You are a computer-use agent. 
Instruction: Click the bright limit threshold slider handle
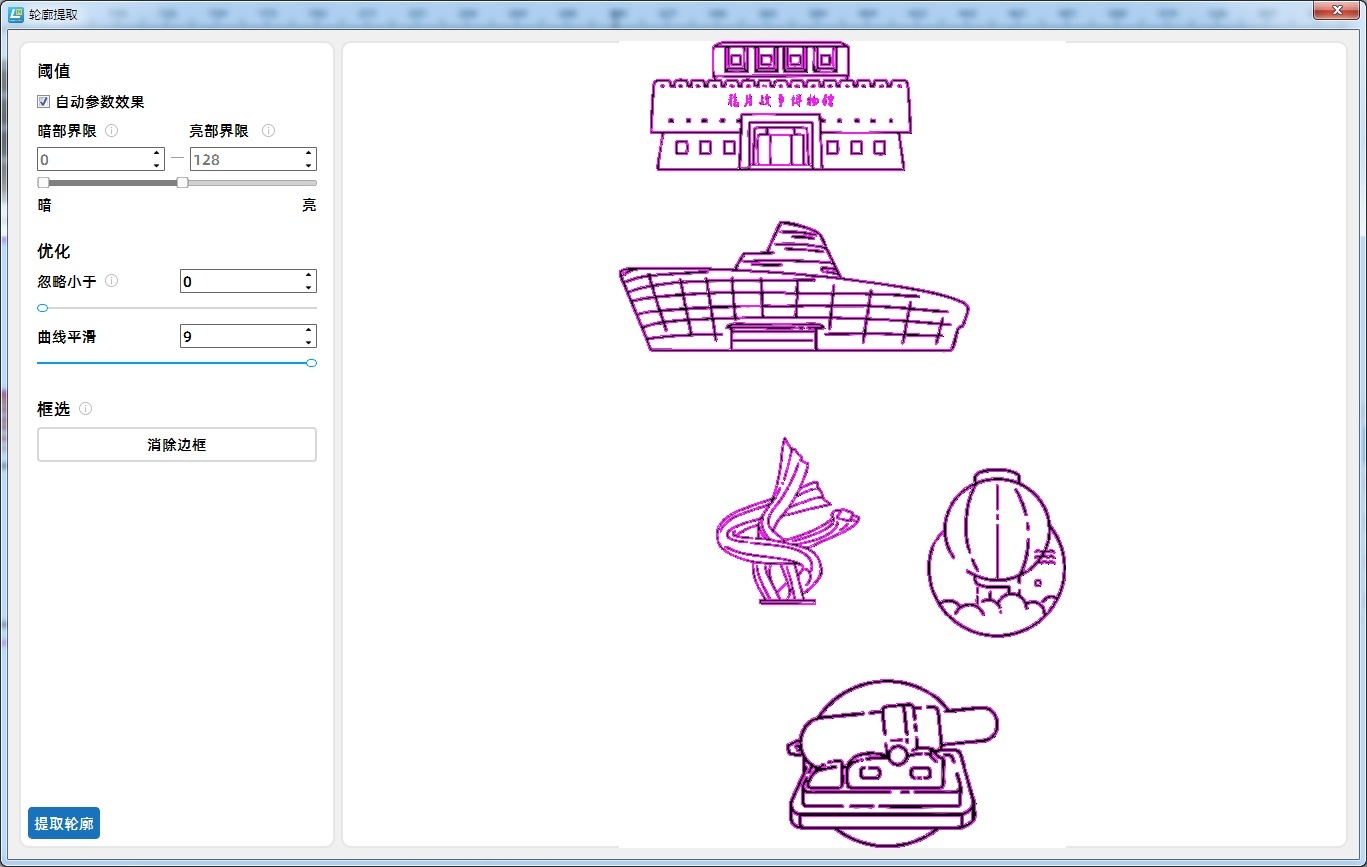(x=182, y=183)
